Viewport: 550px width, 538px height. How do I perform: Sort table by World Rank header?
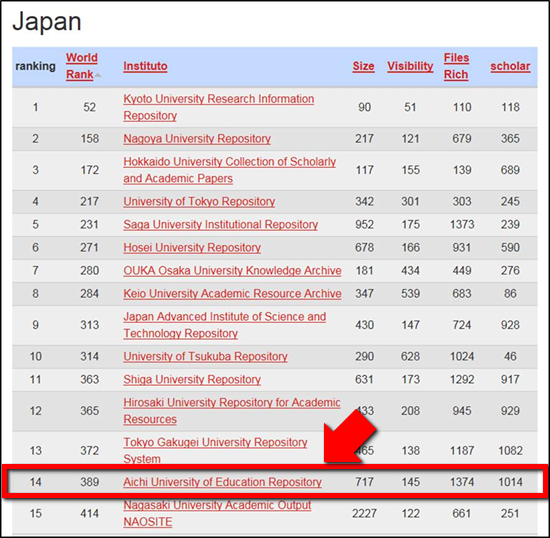pos(82,66)
